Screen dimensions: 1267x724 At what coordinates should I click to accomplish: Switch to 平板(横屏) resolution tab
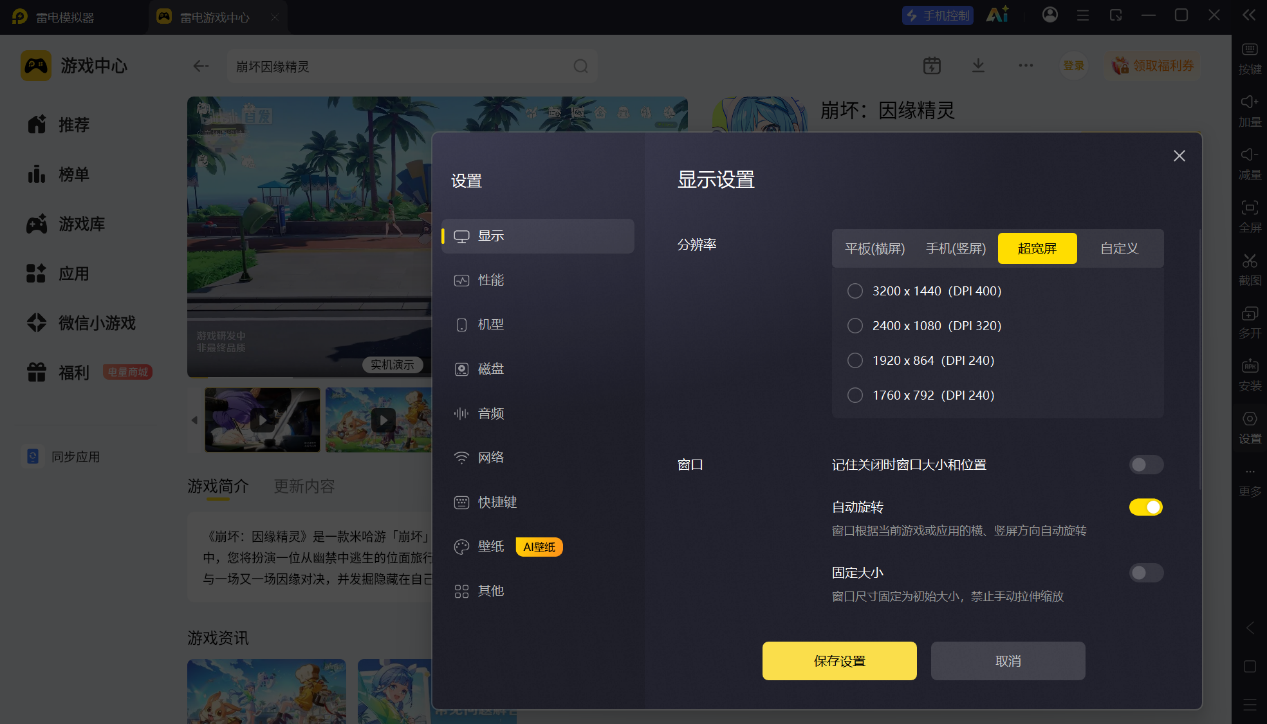pyautogui.click(x=875, y=248)
